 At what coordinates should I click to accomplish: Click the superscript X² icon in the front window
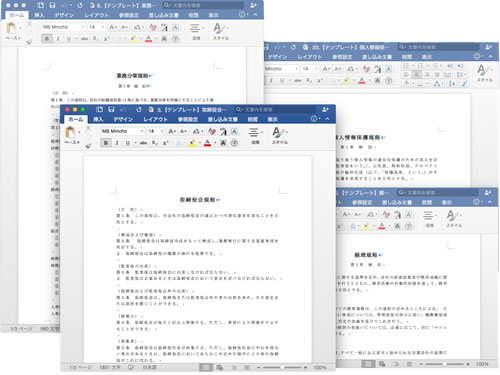click(x=165, y=143)
